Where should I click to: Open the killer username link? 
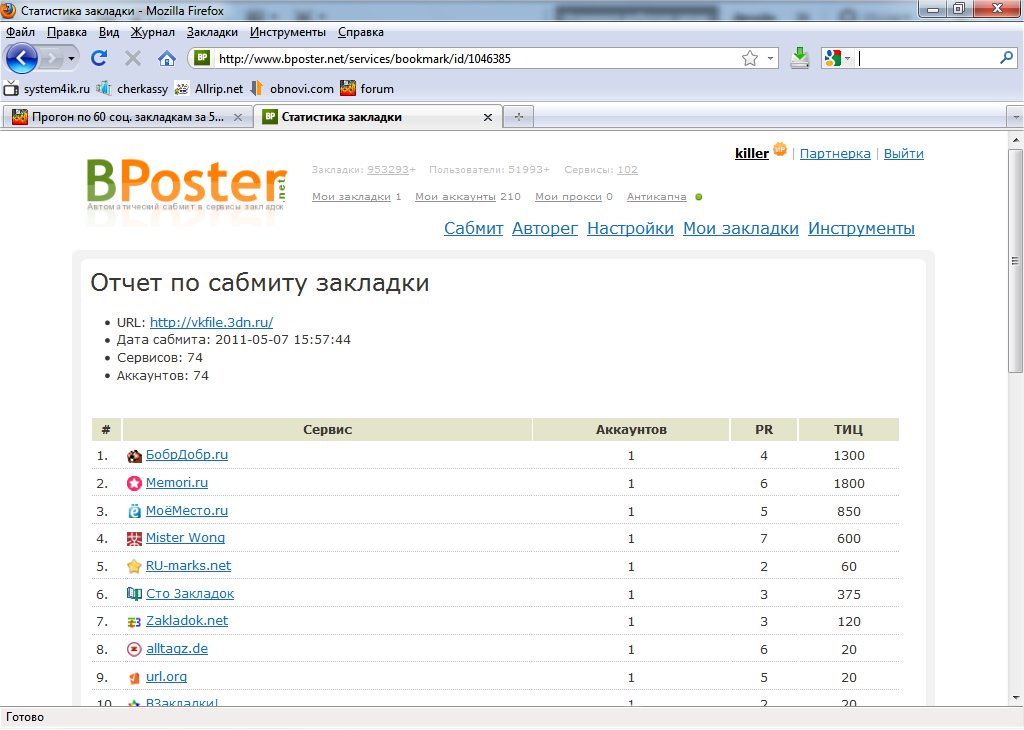[x=752, y=153]
